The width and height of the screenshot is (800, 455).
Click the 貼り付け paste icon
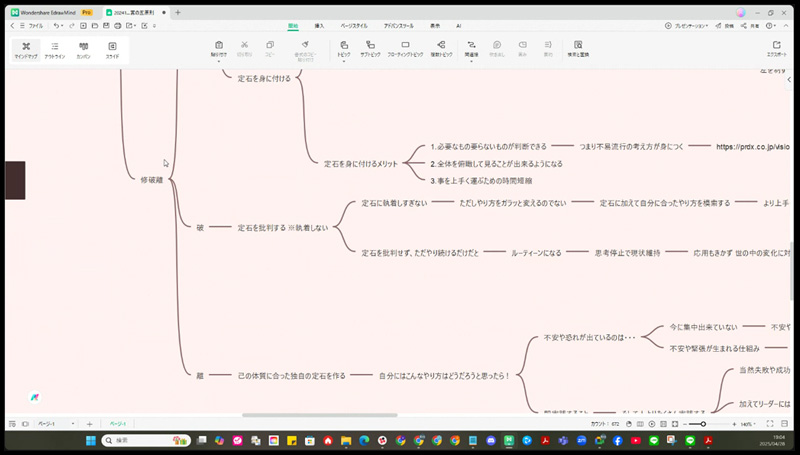[218, 47]
